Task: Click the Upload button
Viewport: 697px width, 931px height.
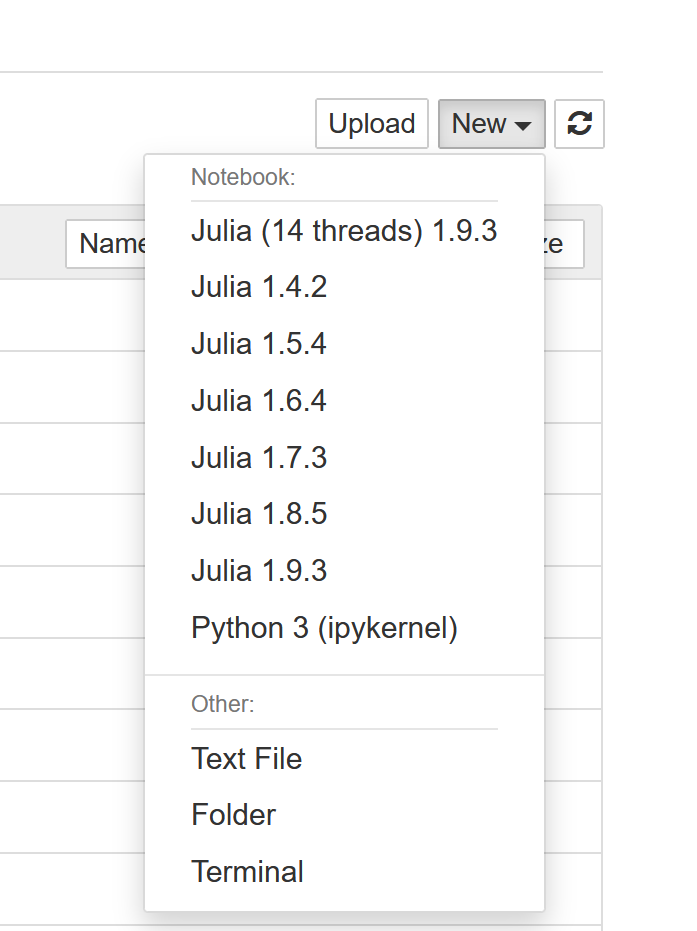Action: click(x=372, y=124)
